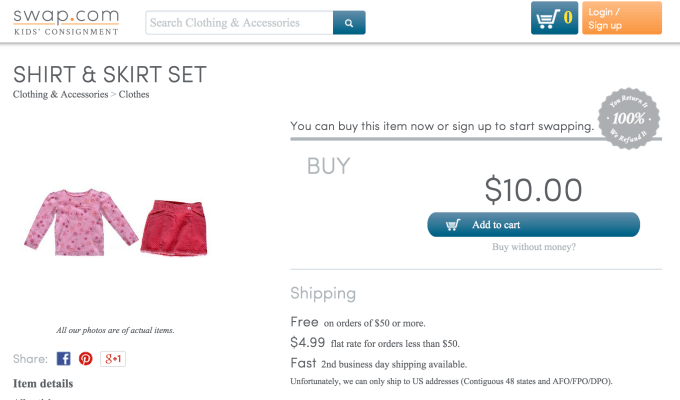
Task: Click the photo caption about actual items
Action: (115, 330)
